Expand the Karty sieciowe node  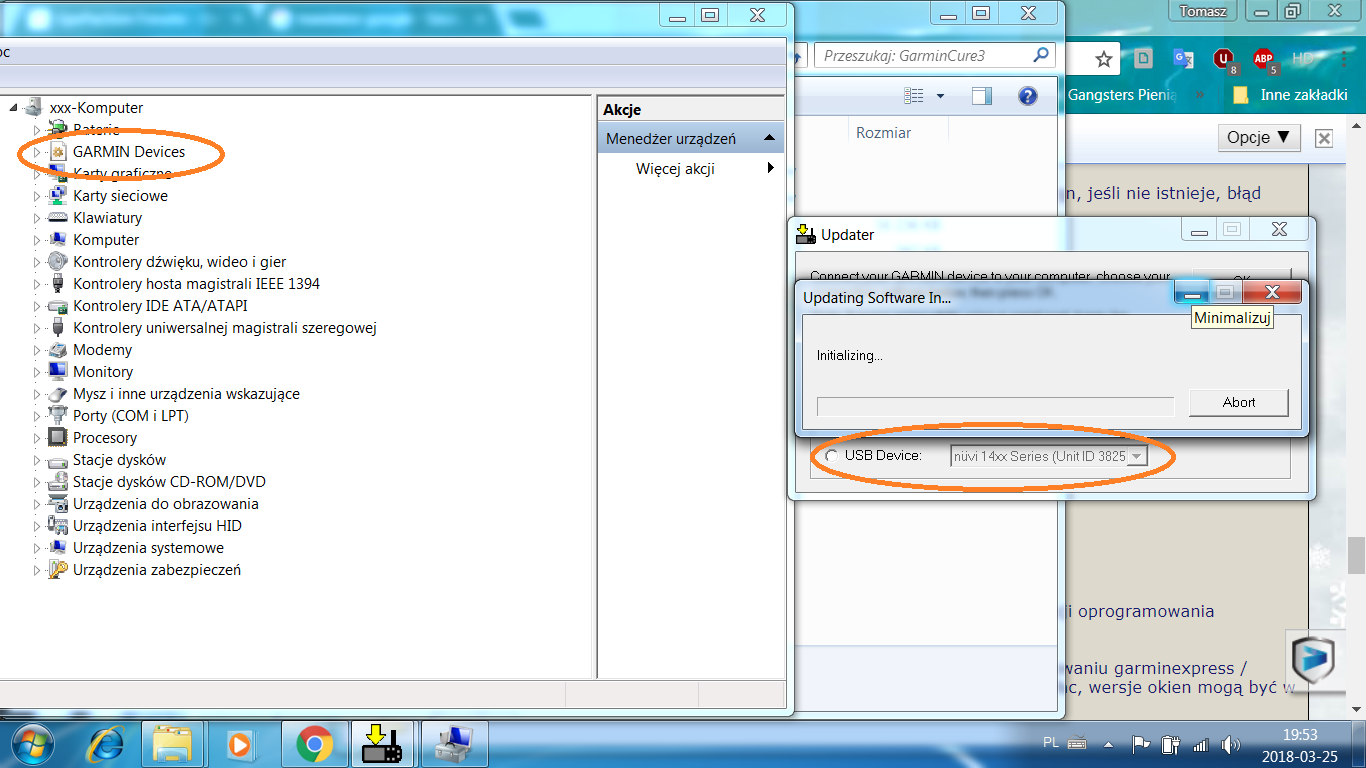[38, 196]
